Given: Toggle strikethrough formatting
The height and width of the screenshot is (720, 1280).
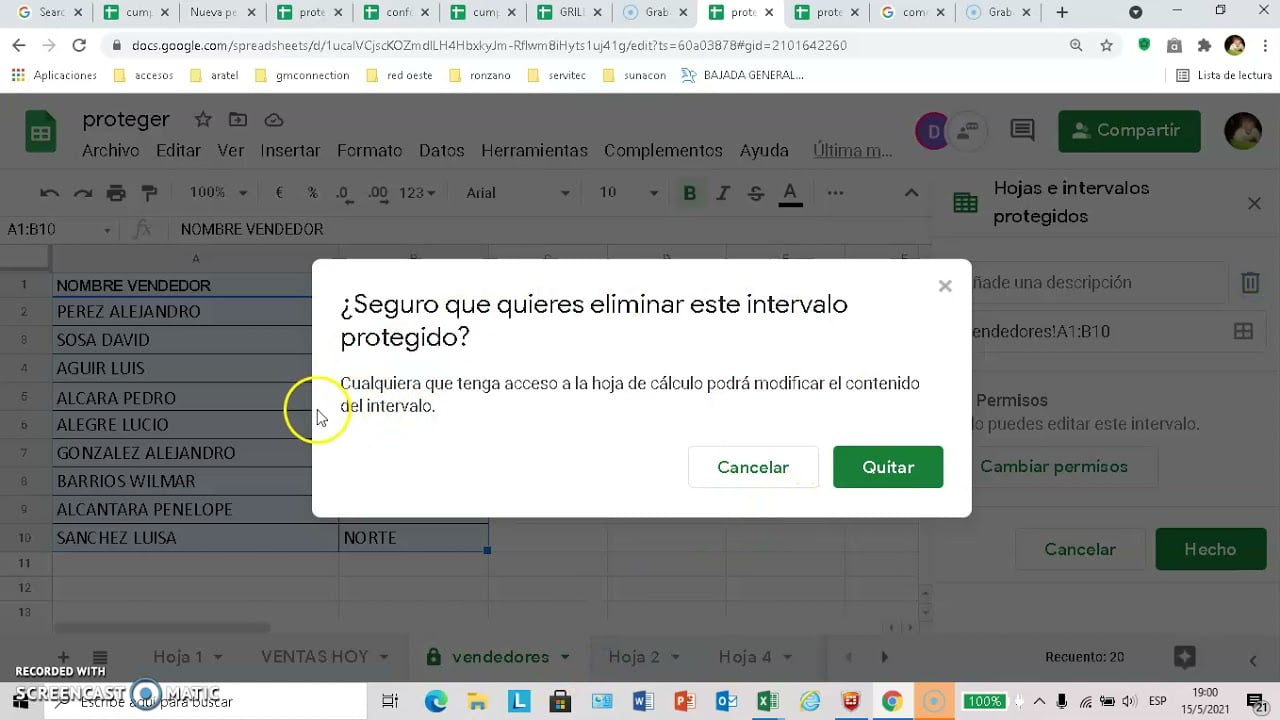Looking at the screenshot, I should (x=756, y=193).
